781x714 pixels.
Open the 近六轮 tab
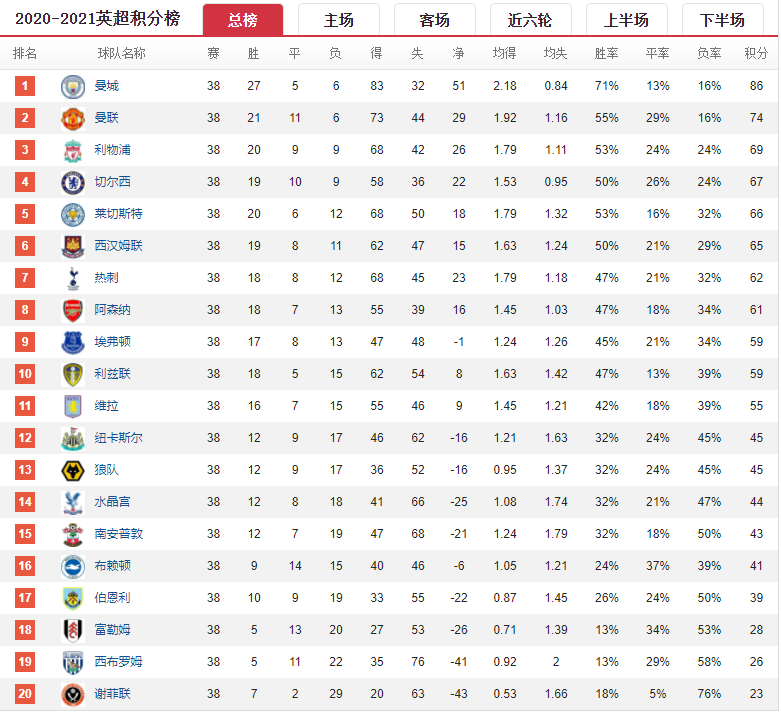tap(530, 20)
